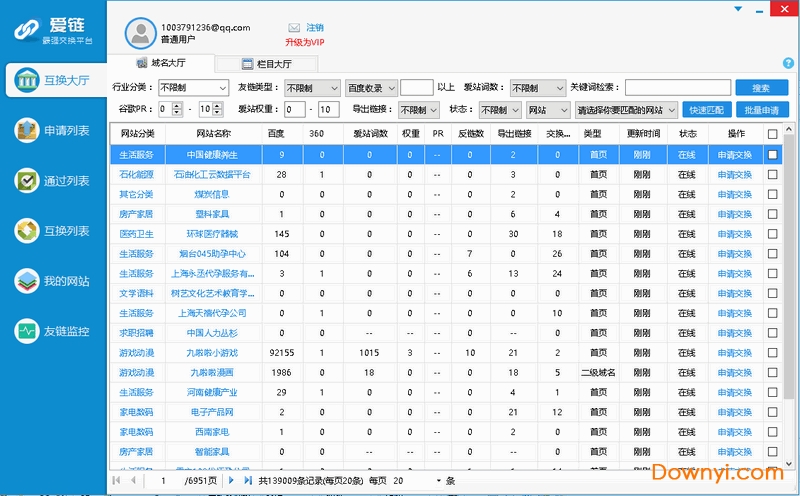Click the next page arrow in pagination
The width and height of the screenshot is (800, 496).
point(232,481)
